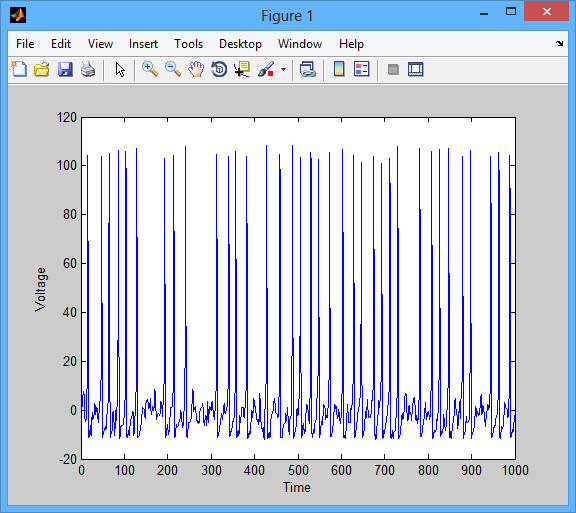This screenshot has height=513, width=576.
Task: Expand the Brush color dropdown arrow
Action: (x=283, y=69)
